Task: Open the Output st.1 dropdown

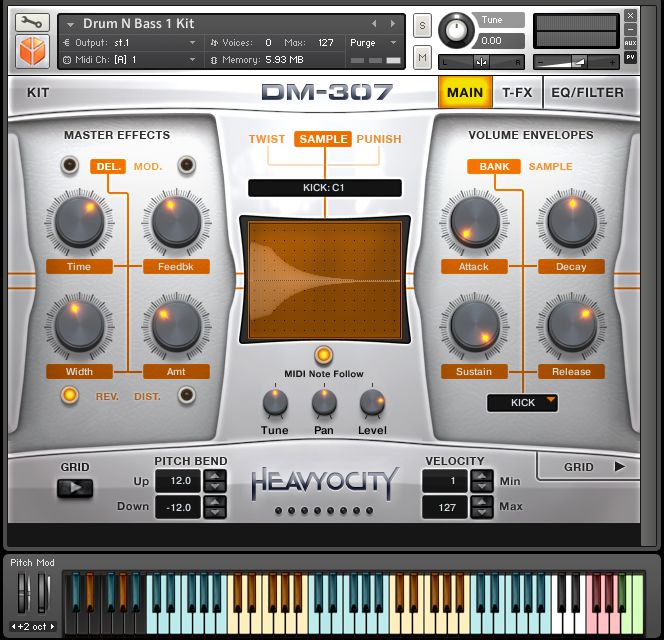Action: click(x=192, y=43)
